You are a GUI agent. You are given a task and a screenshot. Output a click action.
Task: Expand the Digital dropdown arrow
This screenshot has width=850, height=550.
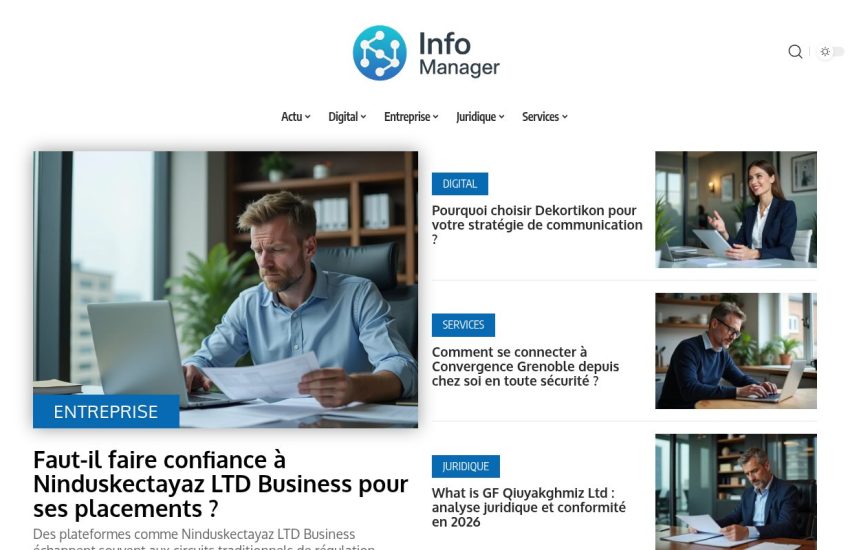pyautogui.click(x=364, y=117)
